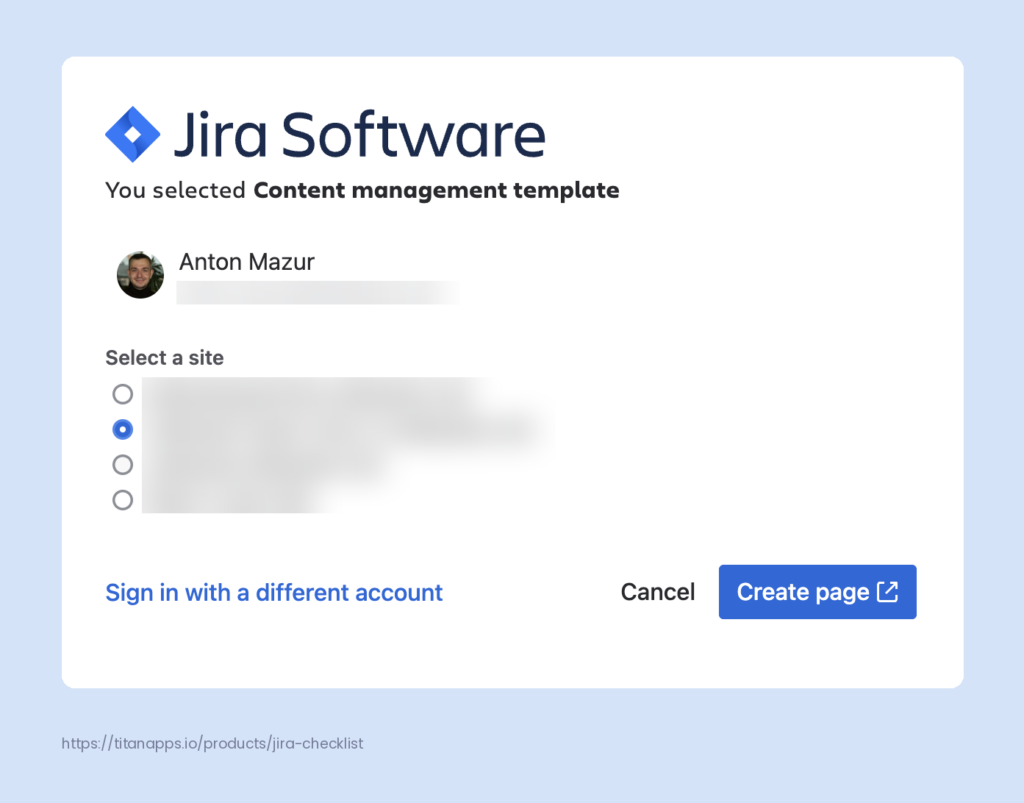
Task: Open Anton Mazur's profile avatar
Action: point(140,275)
